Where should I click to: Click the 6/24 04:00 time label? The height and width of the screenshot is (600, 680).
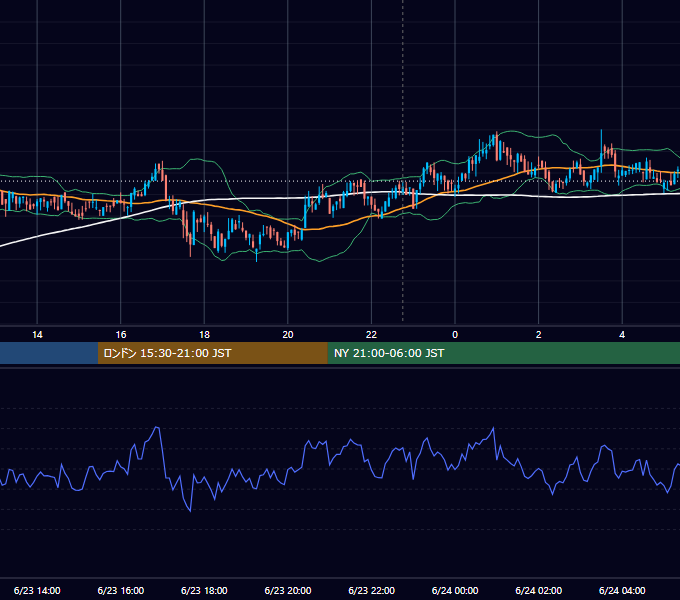tap(622, 590)
